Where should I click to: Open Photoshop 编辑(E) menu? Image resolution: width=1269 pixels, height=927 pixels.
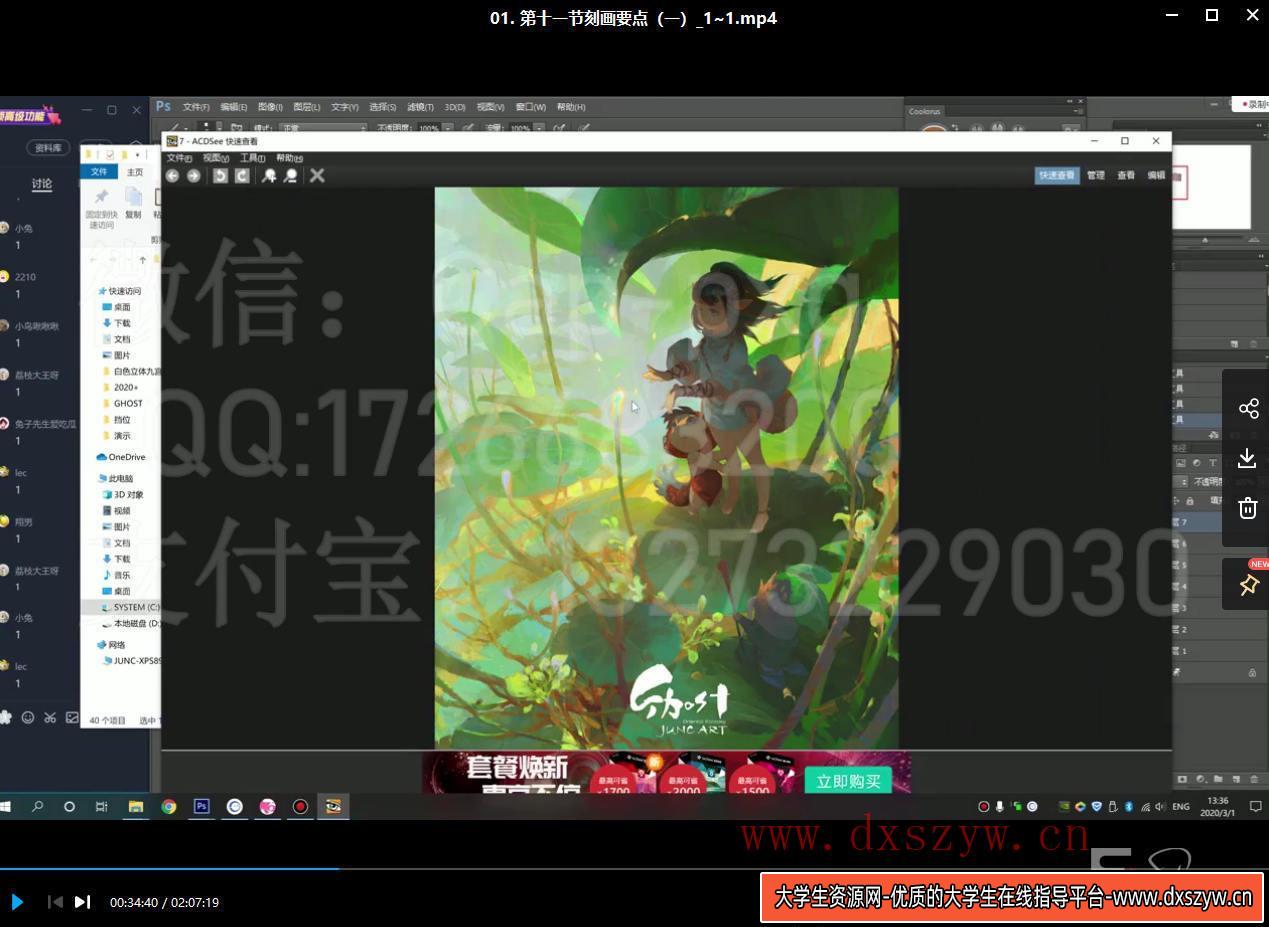point(233,107)
